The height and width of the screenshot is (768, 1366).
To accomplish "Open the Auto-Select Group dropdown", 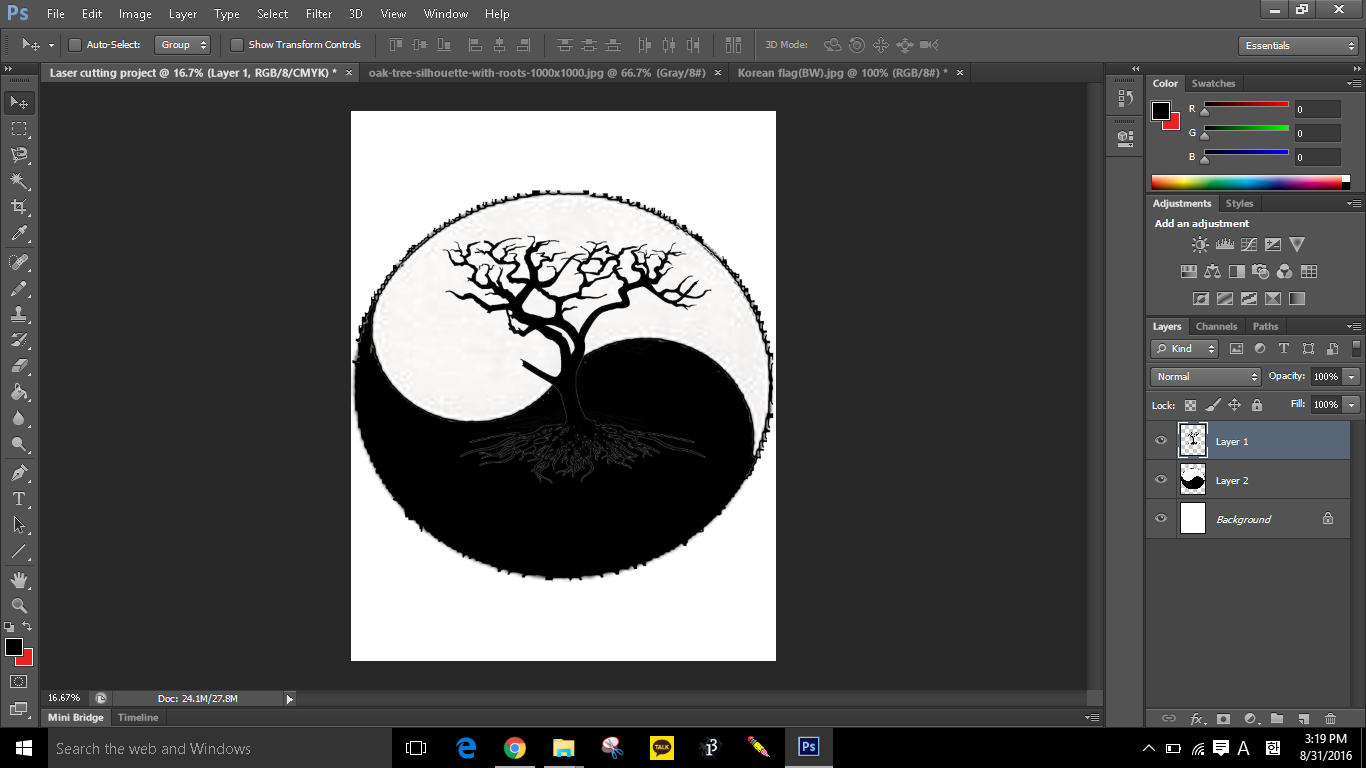I will [x=183, y=45].
